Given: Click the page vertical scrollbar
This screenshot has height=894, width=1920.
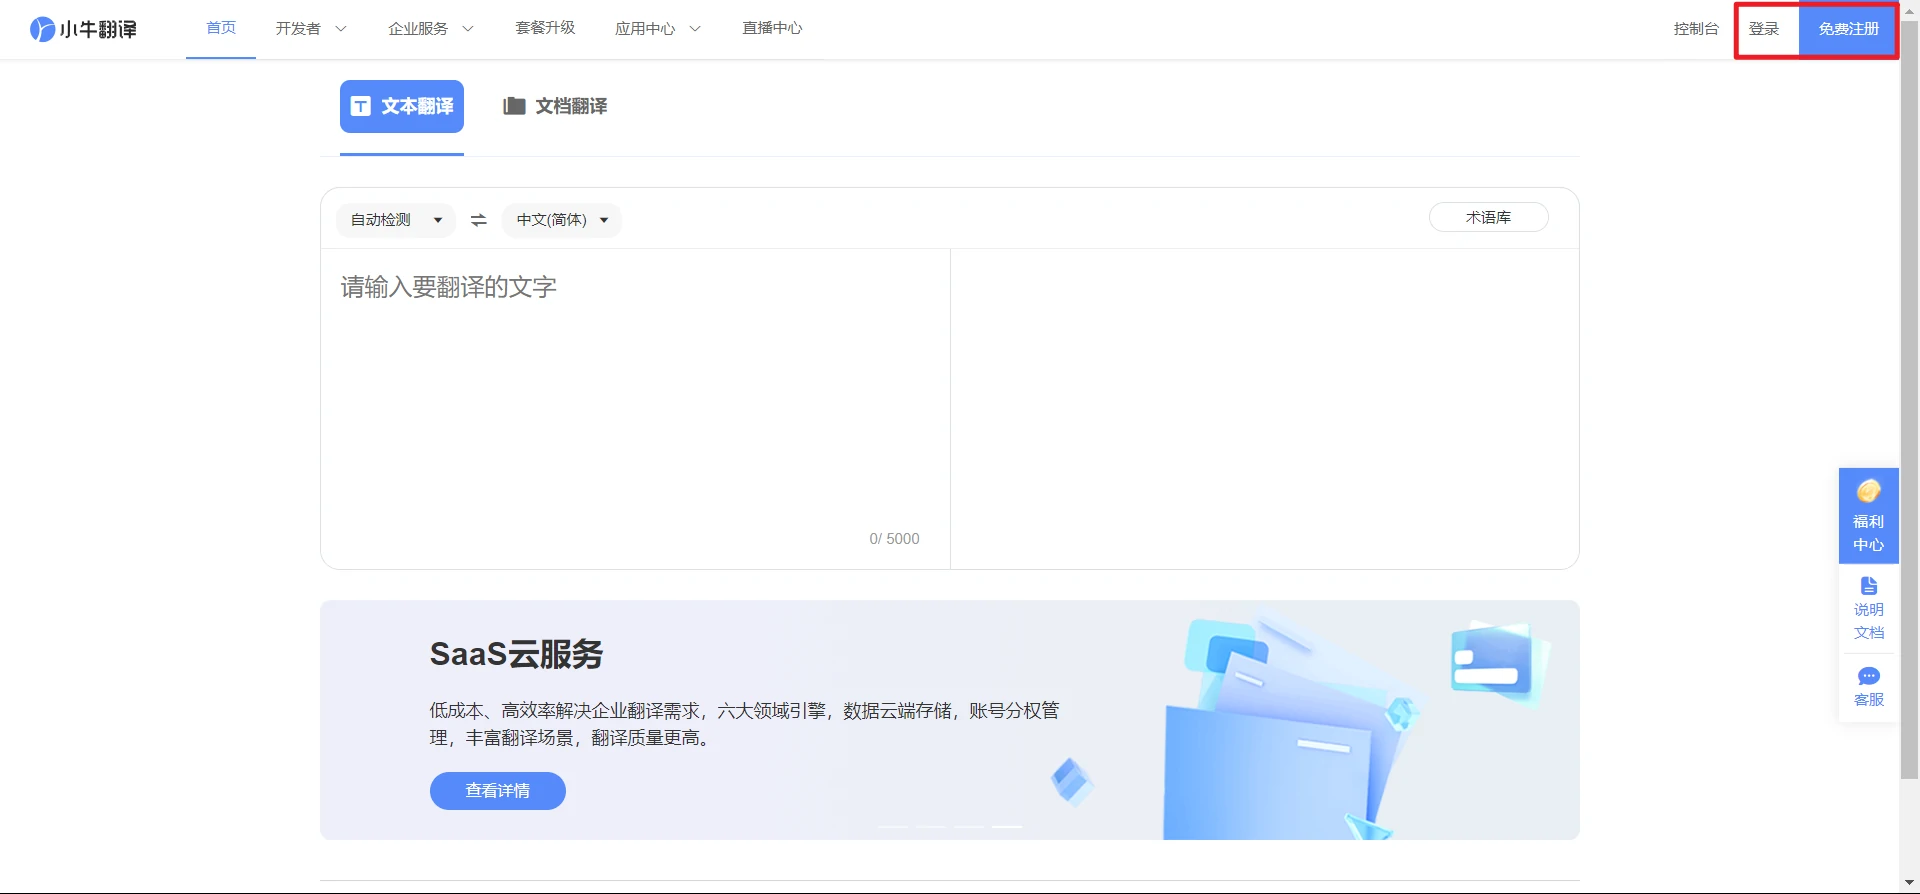Looking at the screenshot, I should pyautogui.click(x=1910, y=400).
